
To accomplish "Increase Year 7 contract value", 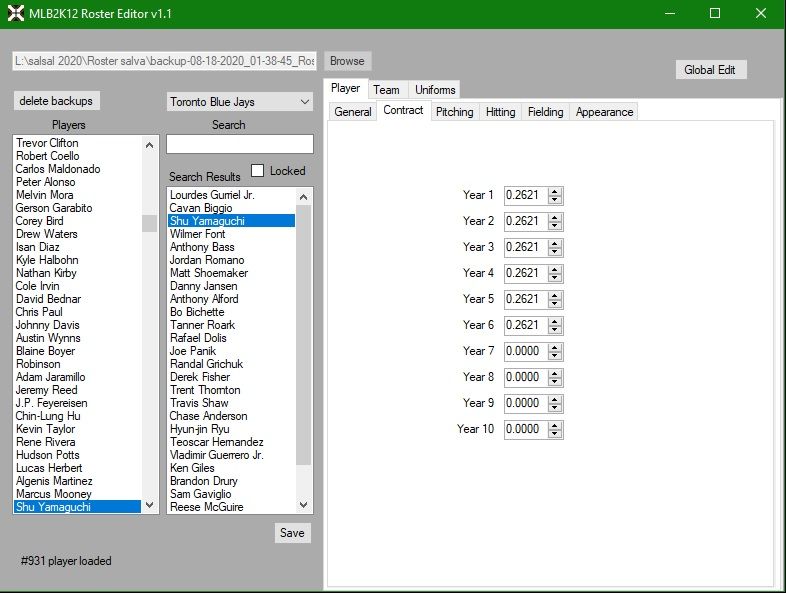I will [x=554, y=348].
